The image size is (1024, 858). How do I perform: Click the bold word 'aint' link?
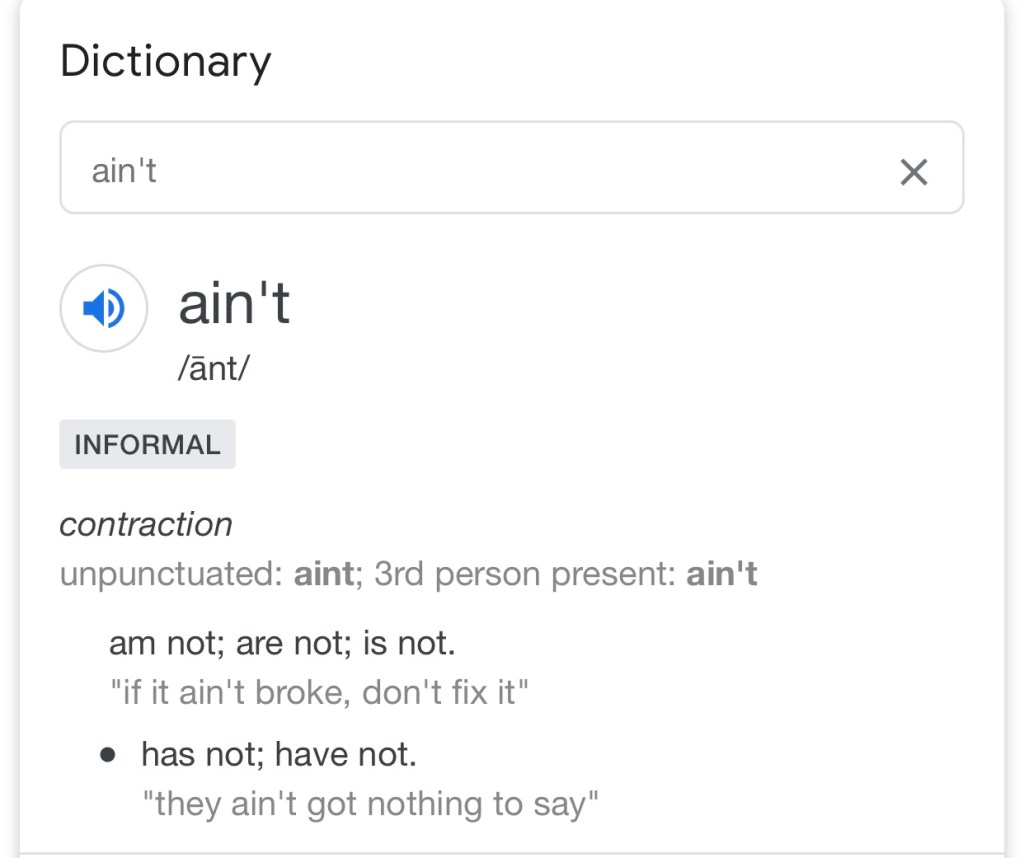[x=319, y=574]
